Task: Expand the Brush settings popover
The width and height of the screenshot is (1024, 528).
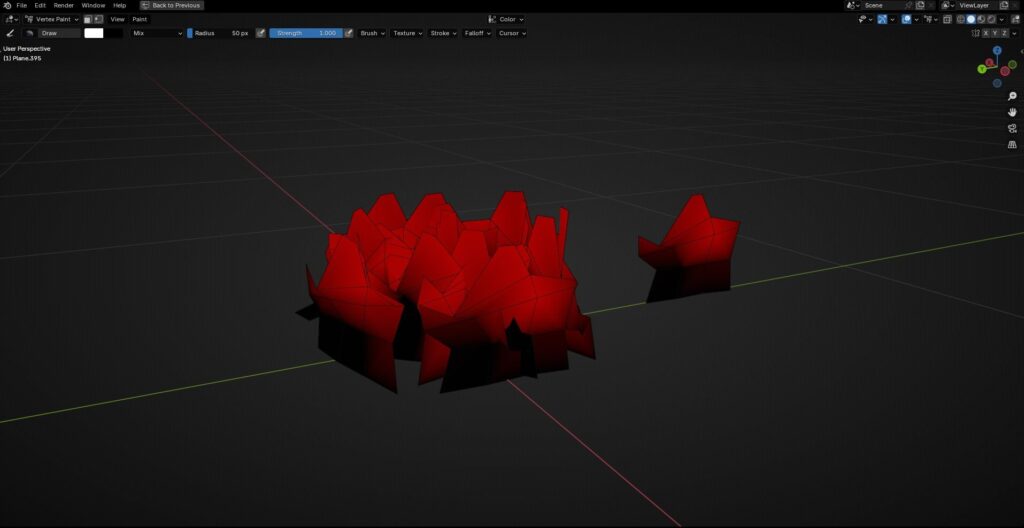Action: (372, 33)
